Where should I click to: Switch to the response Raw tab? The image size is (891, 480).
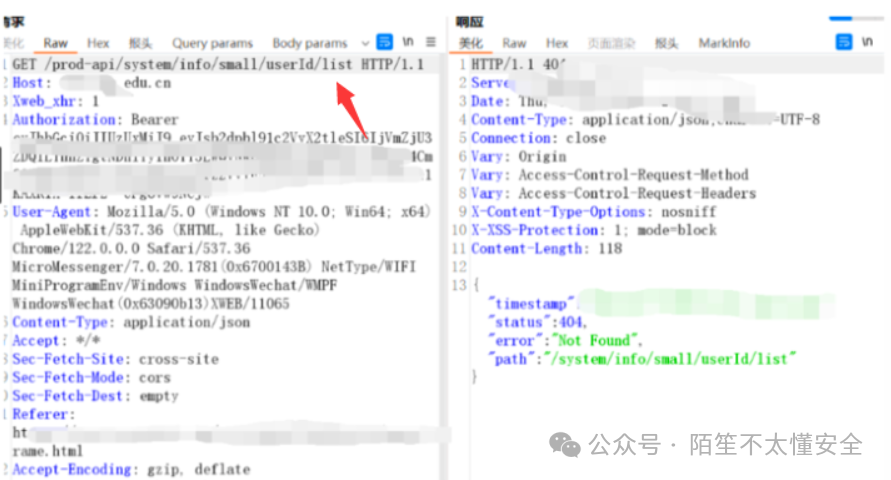(x=514, y=43)
